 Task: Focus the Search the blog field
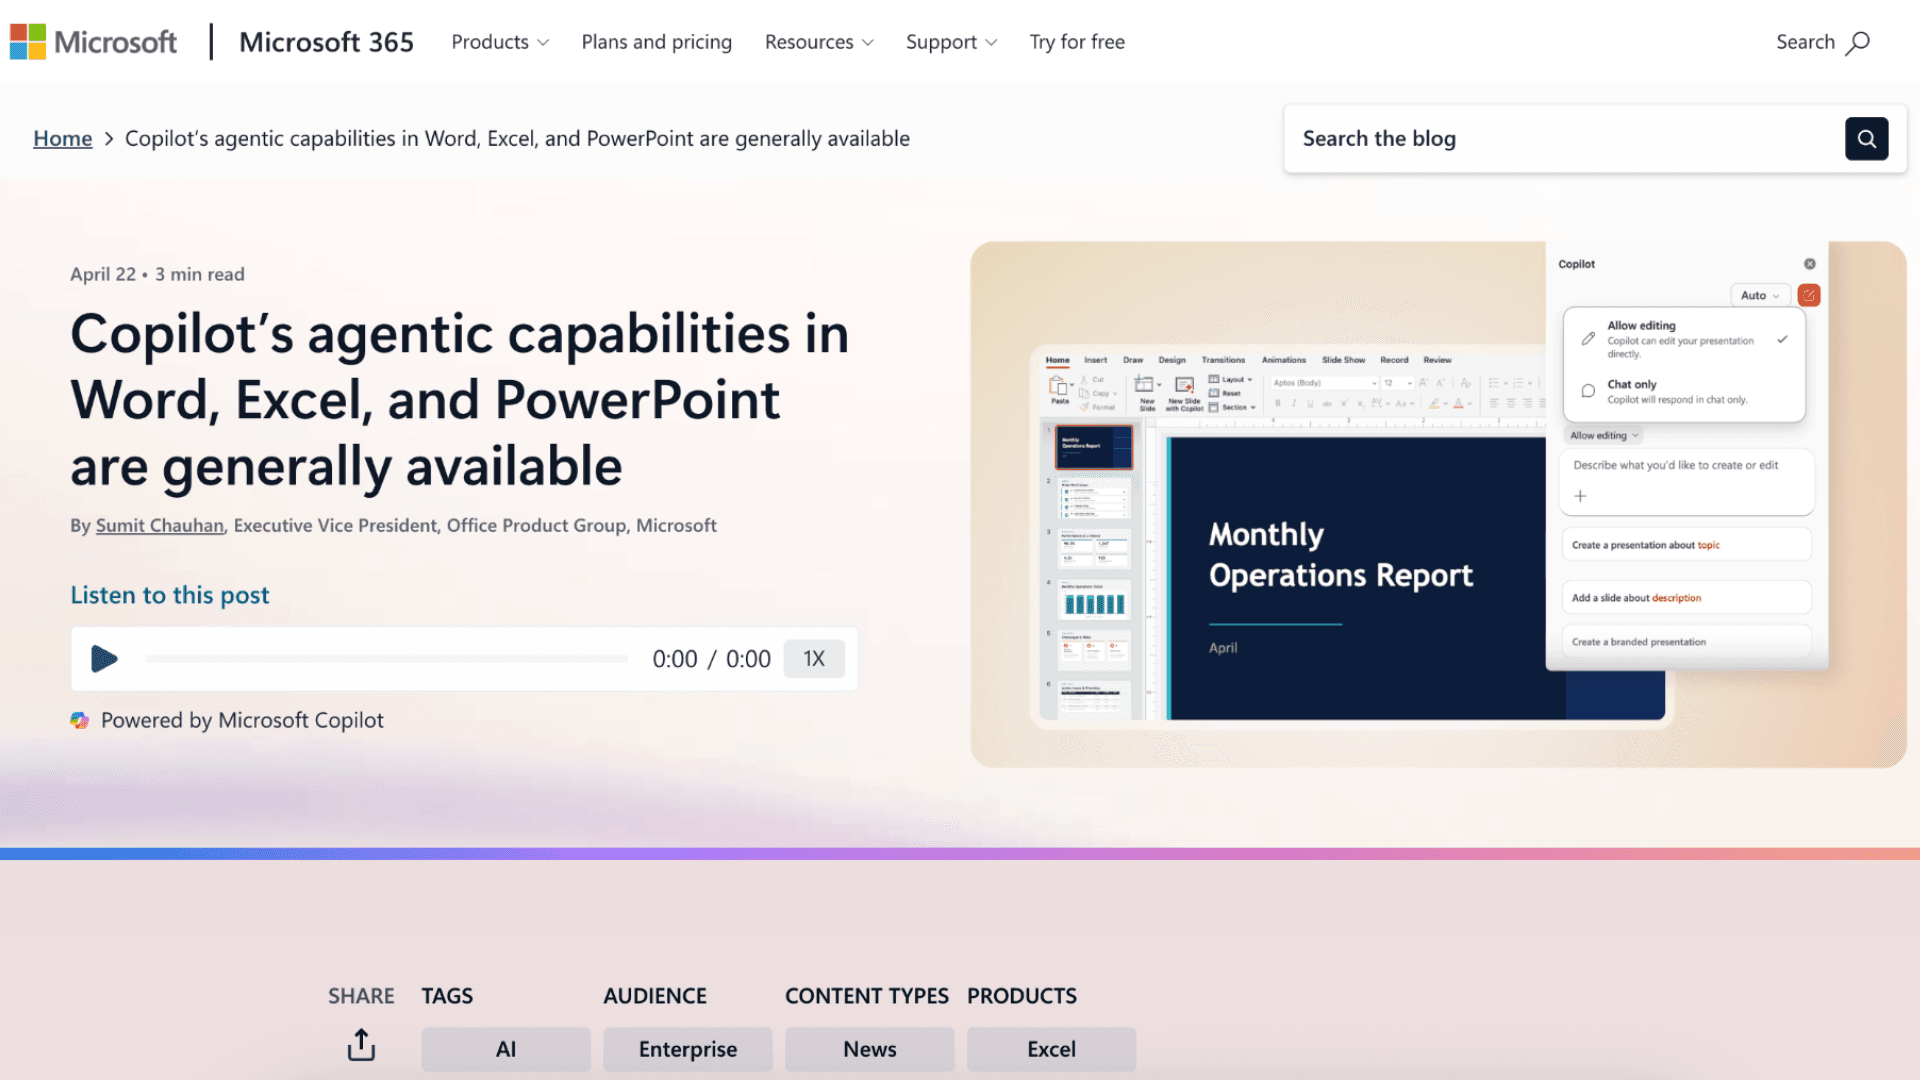tap(1564, 139)
